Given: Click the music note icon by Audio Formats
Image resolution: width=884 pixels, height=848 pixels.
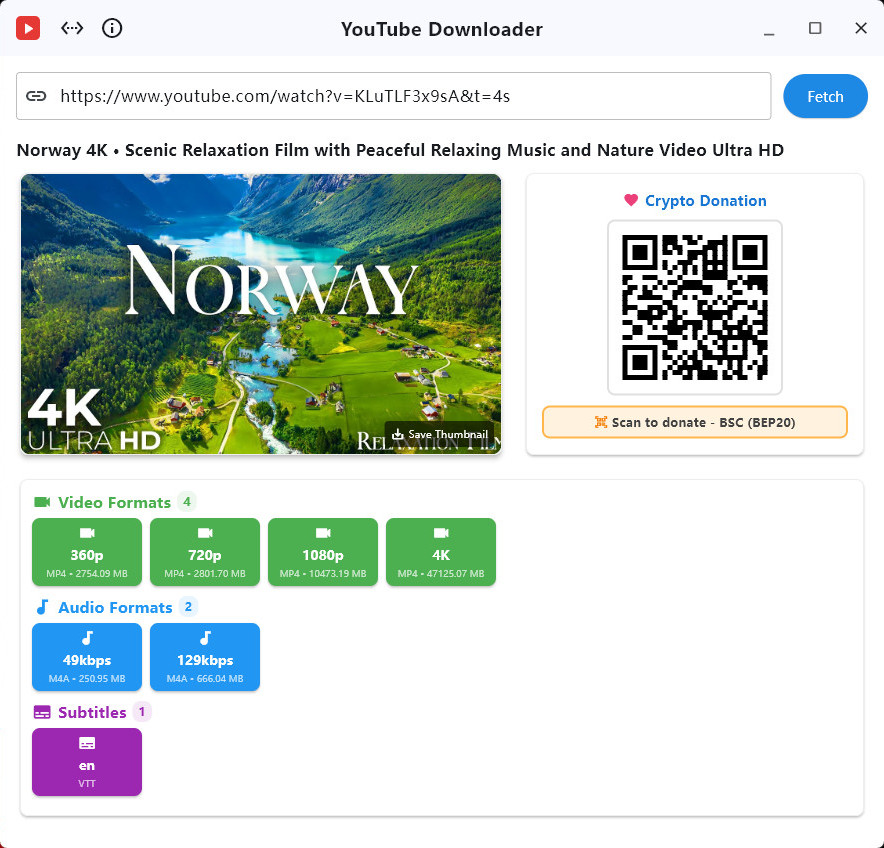Looking at the screenshot, I should click(42, 607).
